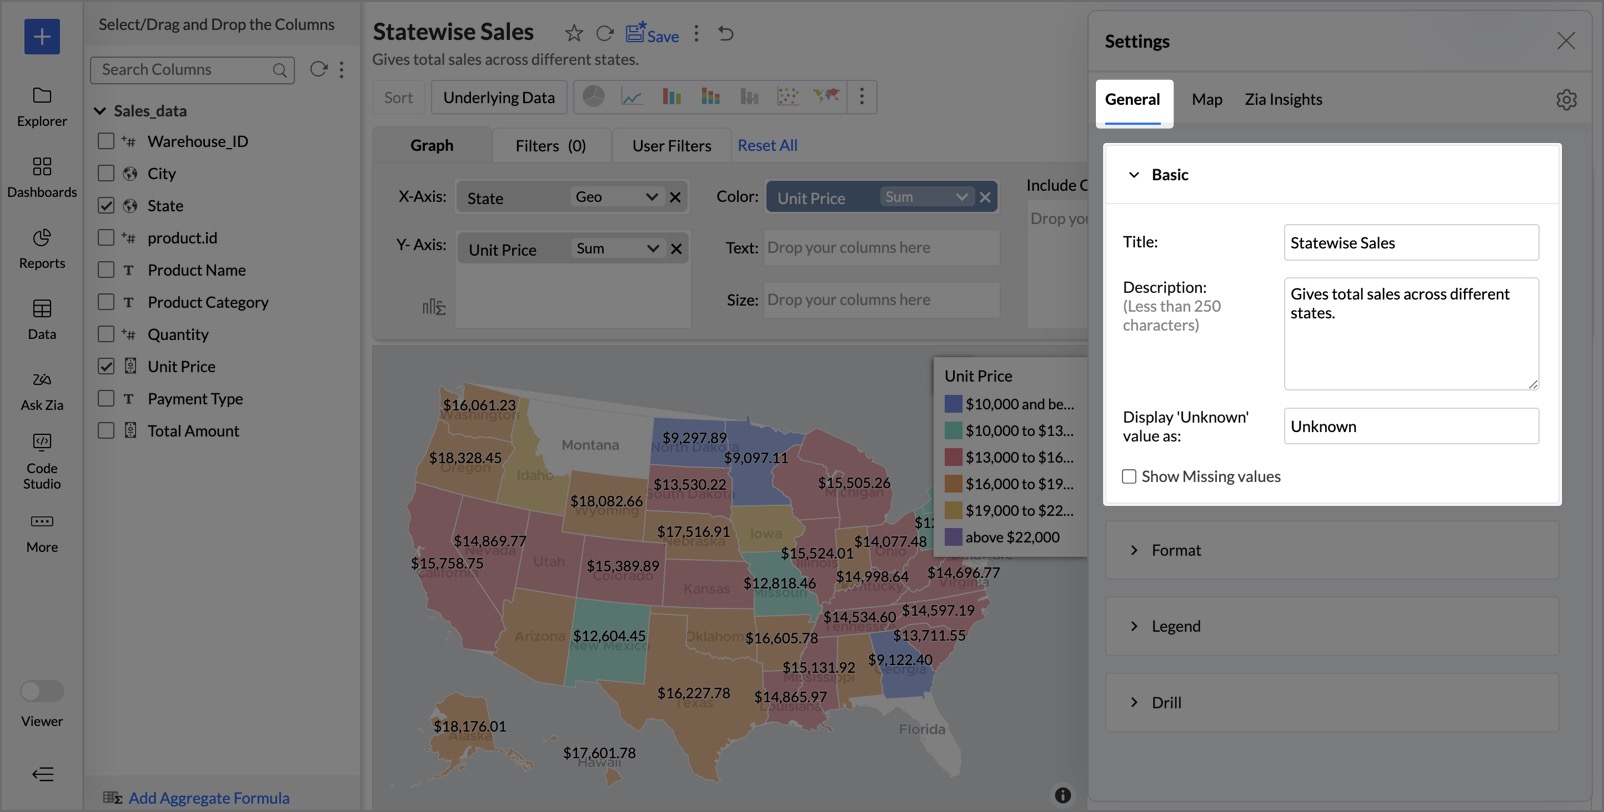The image size is (1604, 812).
Task: Open Code Studio in sidebar
Action: click(42, 460)
